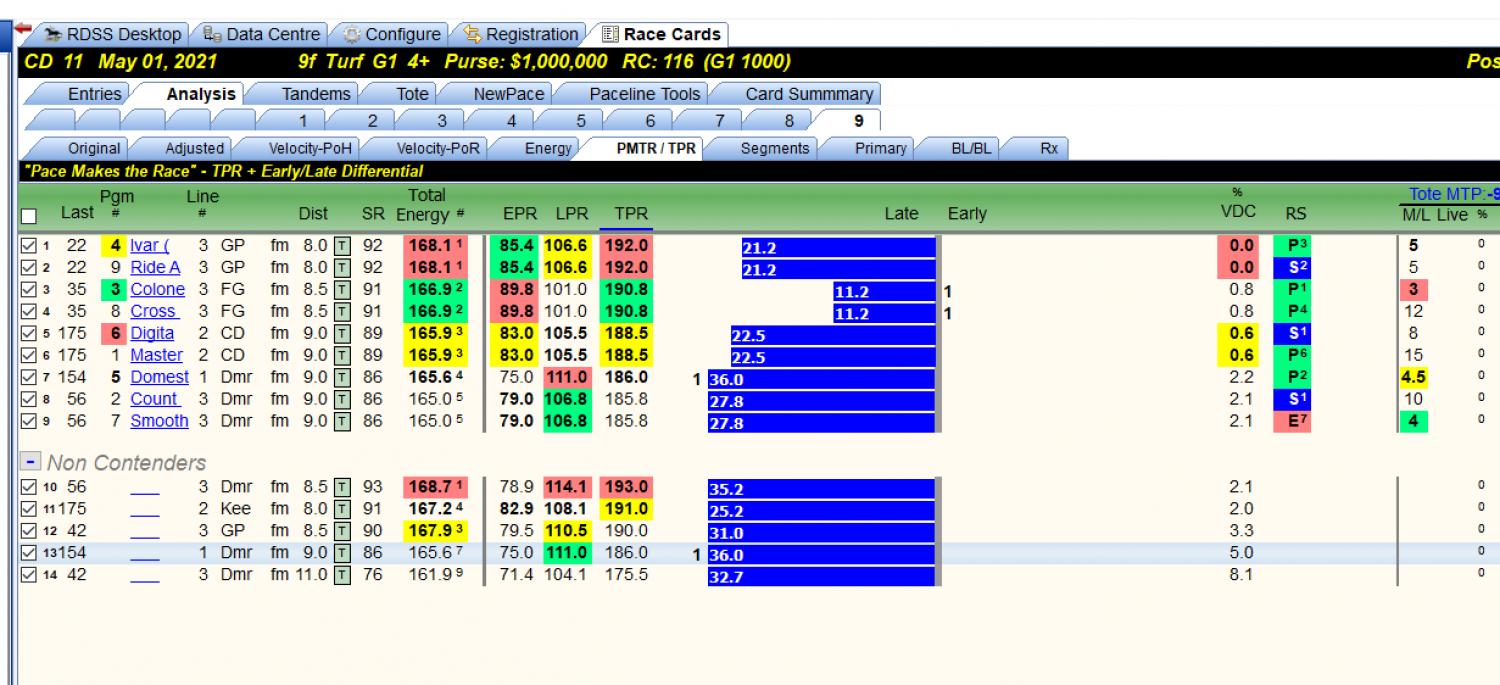The height and width of the screenshot is (685, 1500).
Task: Open the Ride A horse link
Action: (x=155, y=267)
